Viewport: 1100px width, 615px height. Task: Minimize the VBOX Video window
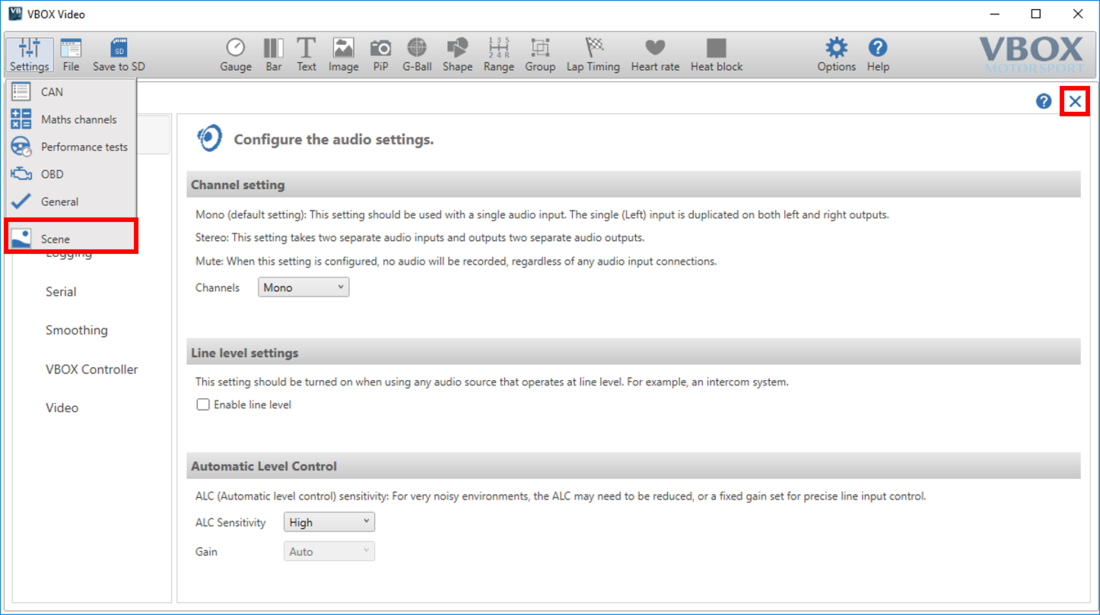[995, 14]
